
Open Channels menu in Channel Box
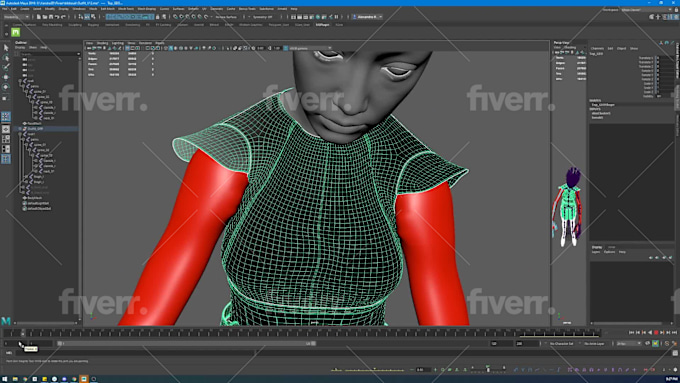pyautogui.click(x=597, y=48)
